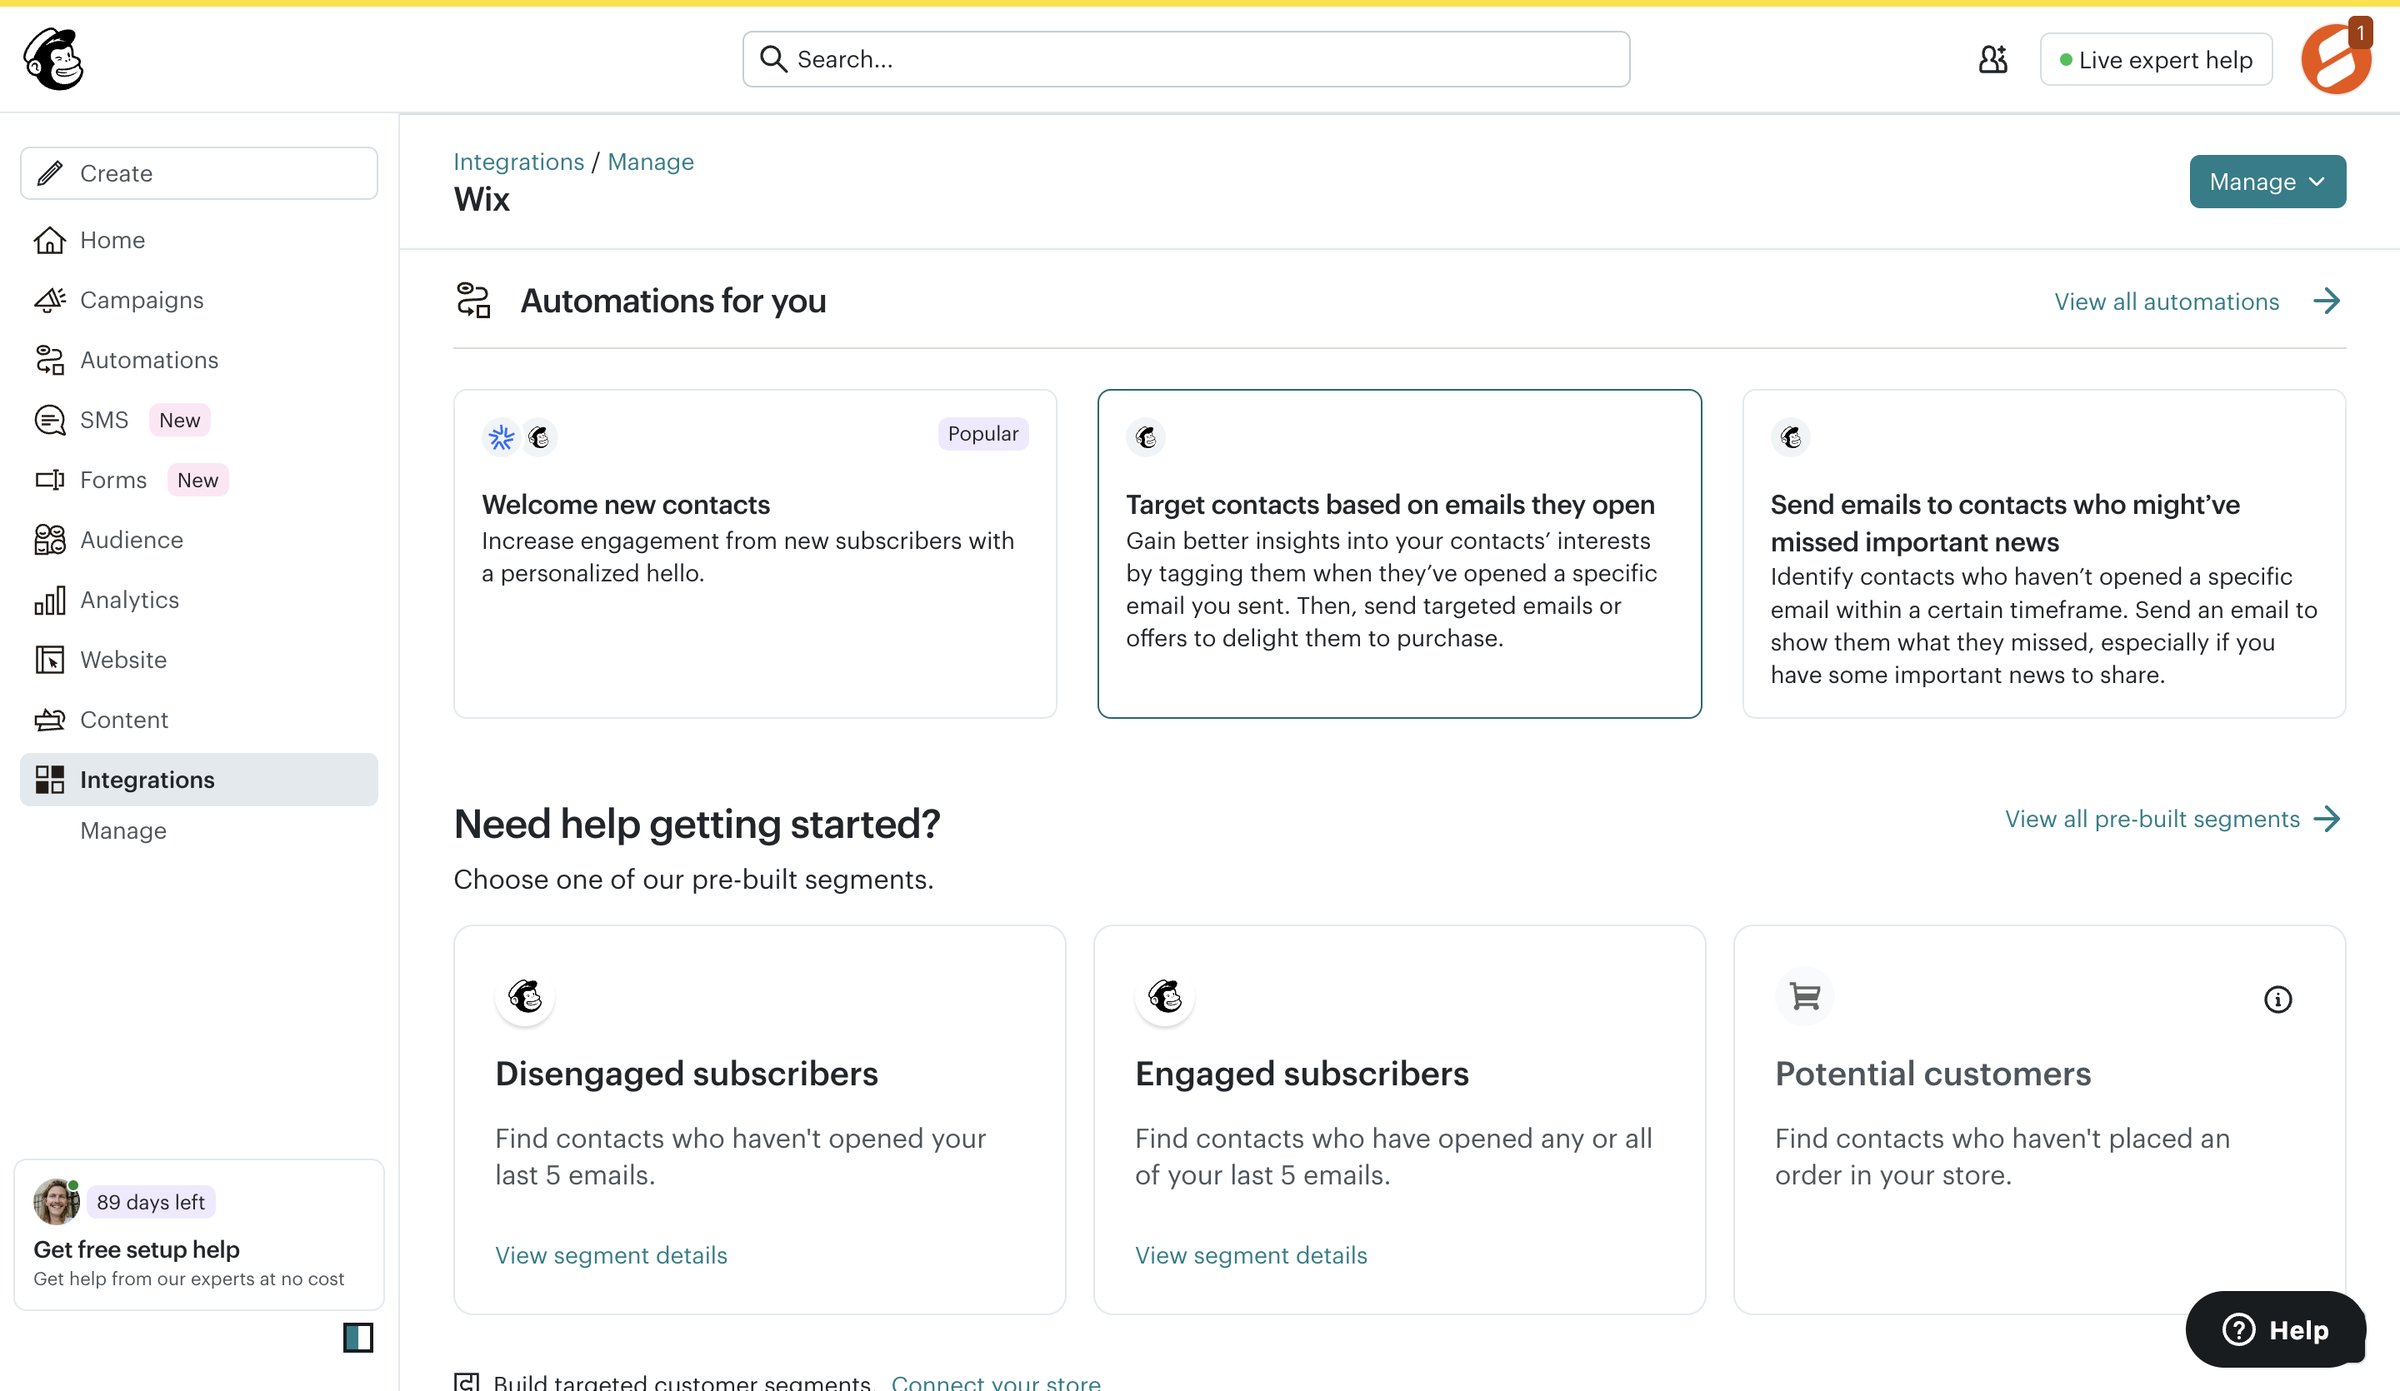Click arrow next to View all pre-built segments
This screenshot has height=1391, width=2400.
[x=2327, y=819]
